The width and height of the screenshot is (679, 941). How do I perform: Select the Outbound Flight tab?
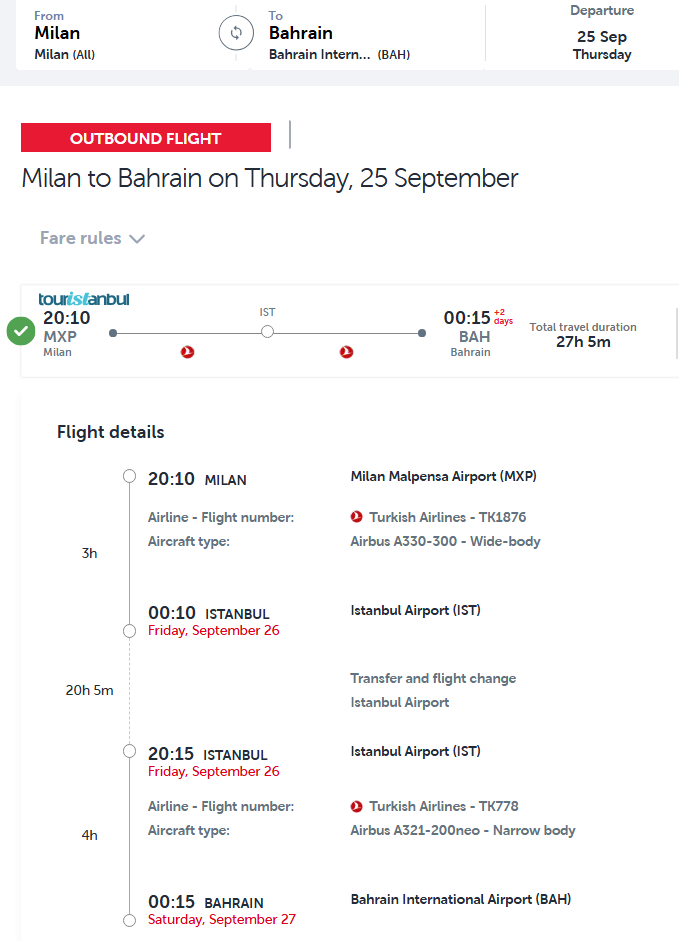point(146,138)
